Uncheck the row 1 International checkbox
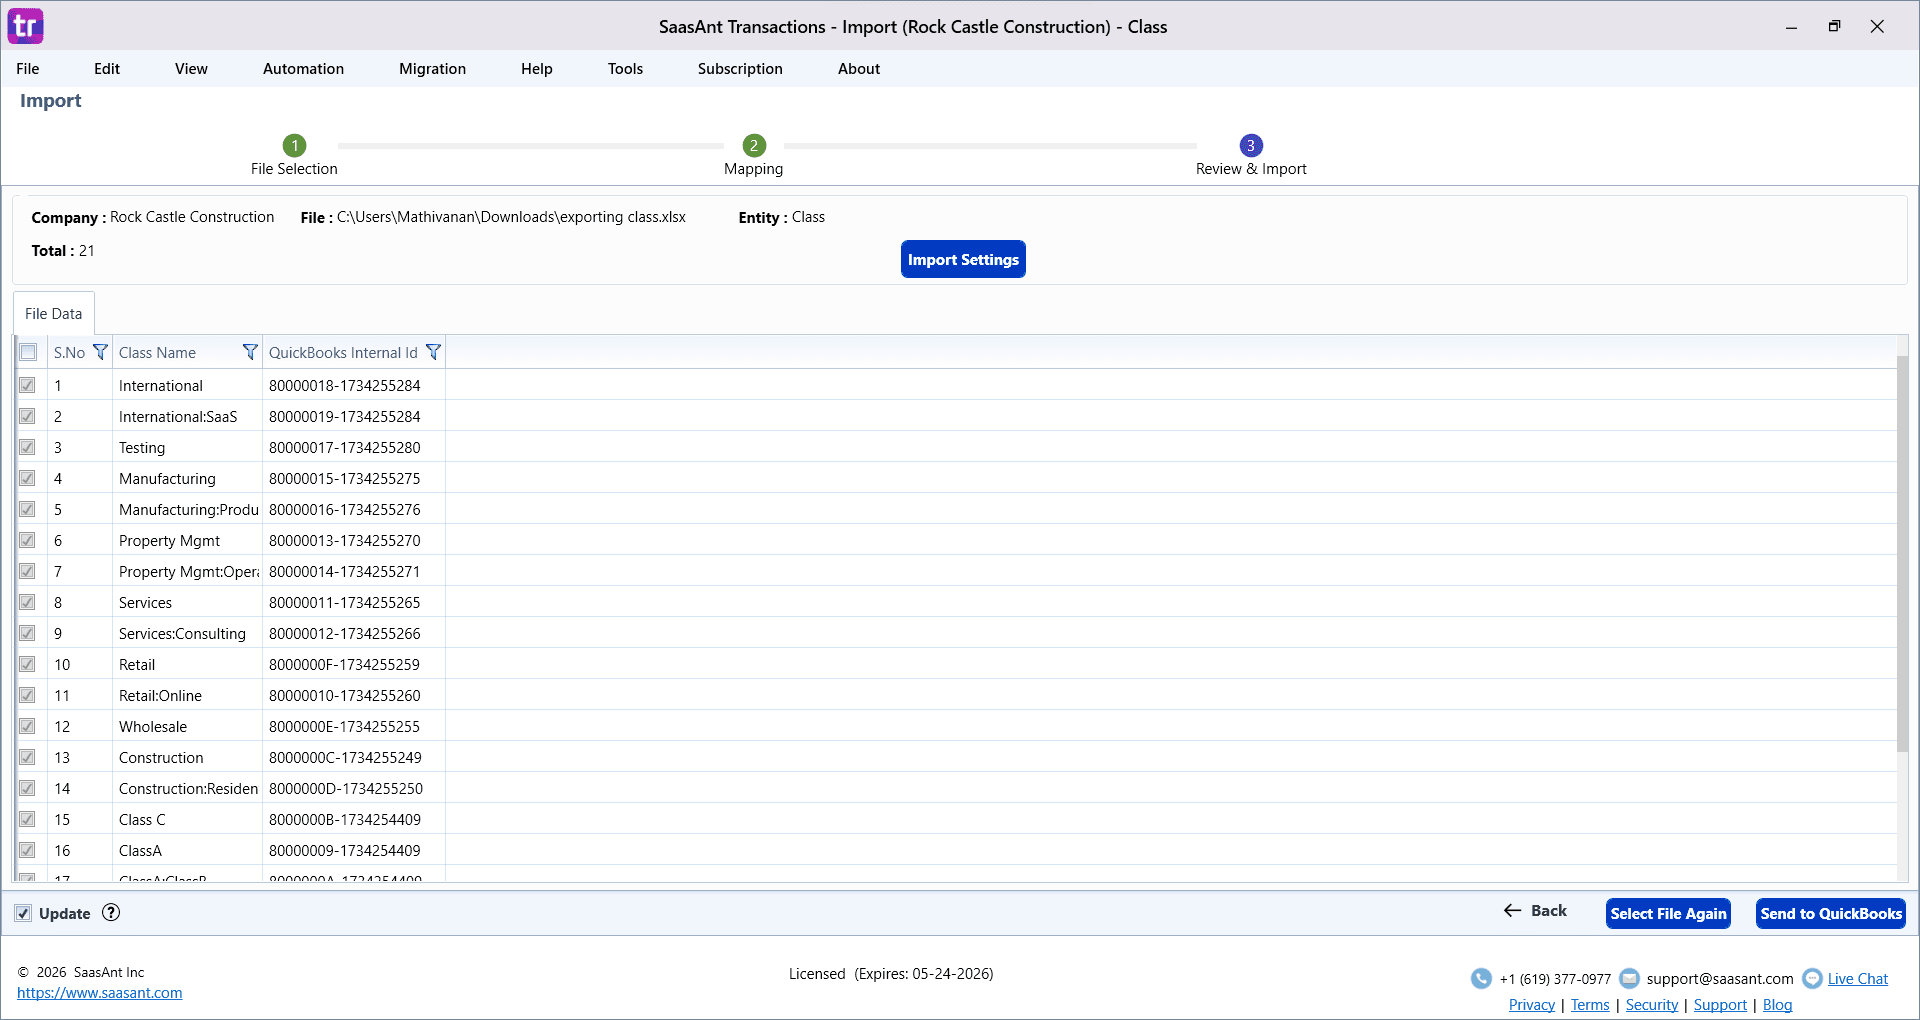1920x1020 pixels. (27, 385)
